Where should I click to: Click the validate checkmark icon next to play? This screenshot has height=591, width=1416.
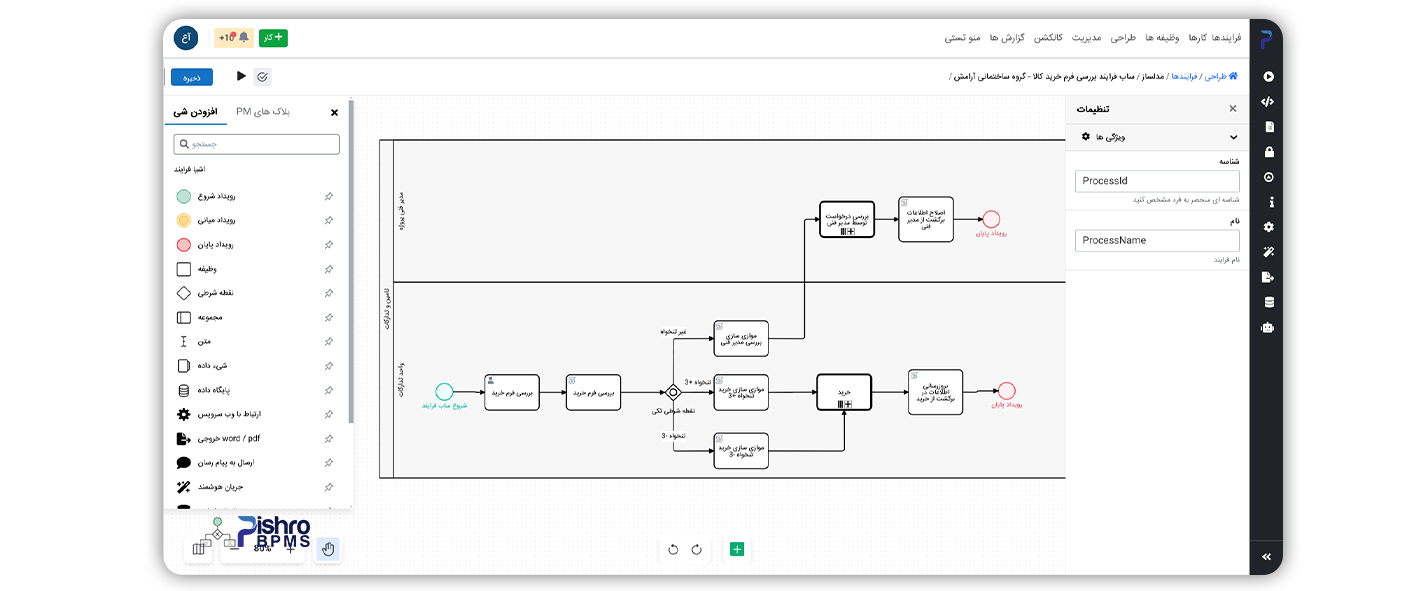click(263, 76)
